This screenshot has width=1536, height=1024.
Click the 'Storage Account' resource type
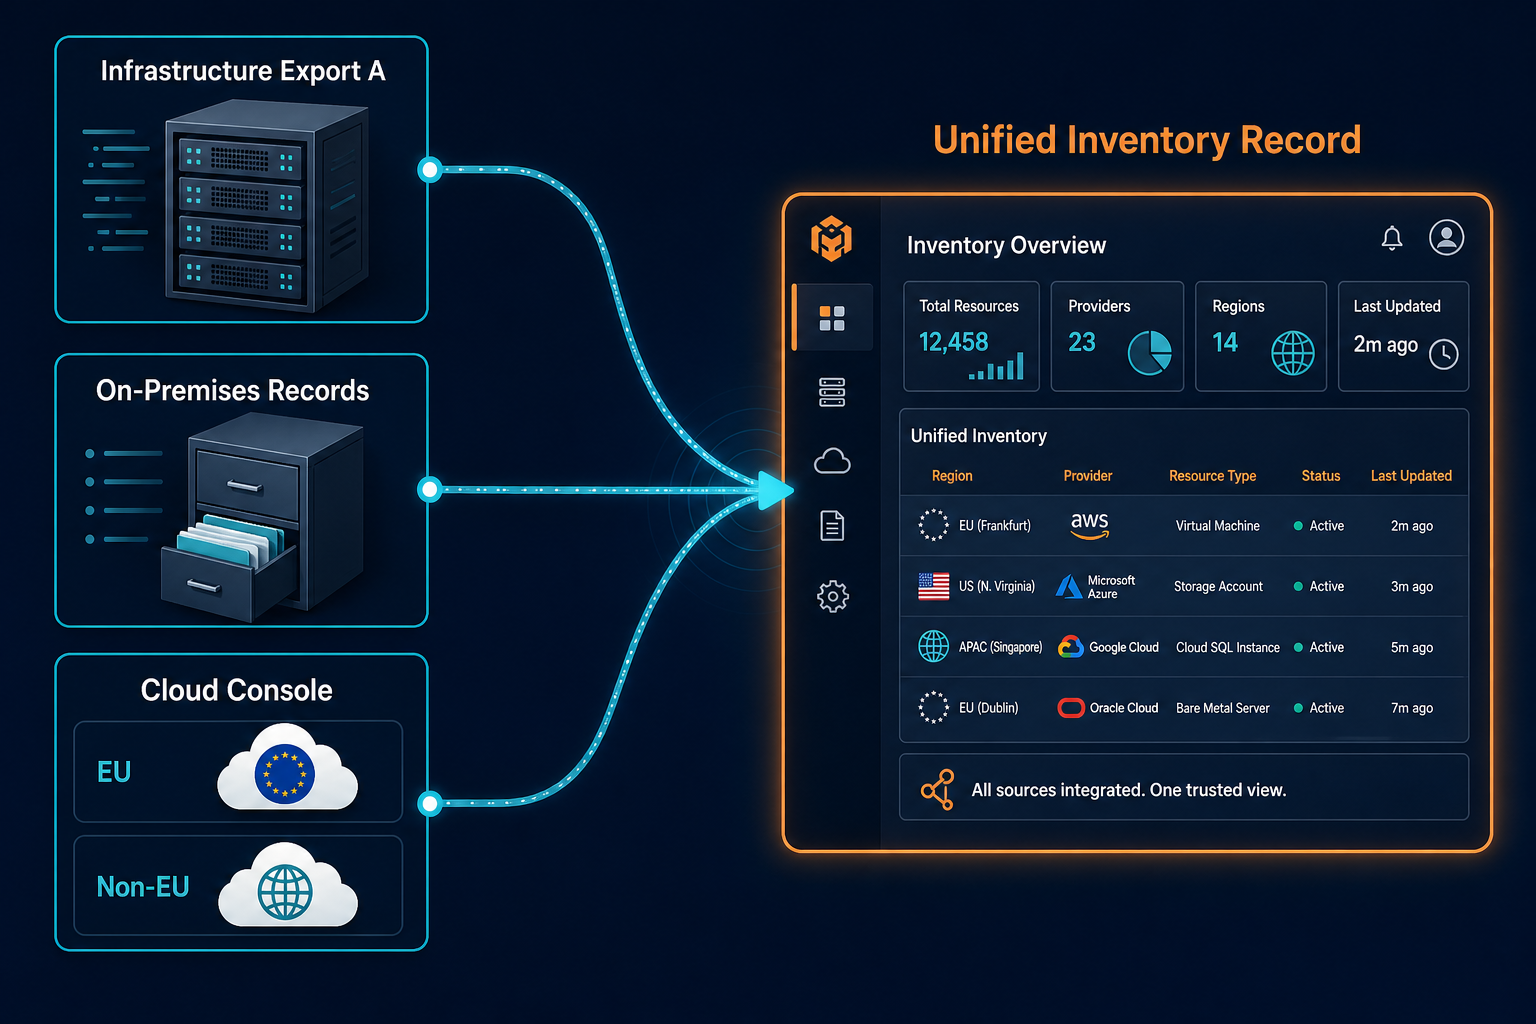1218,587
